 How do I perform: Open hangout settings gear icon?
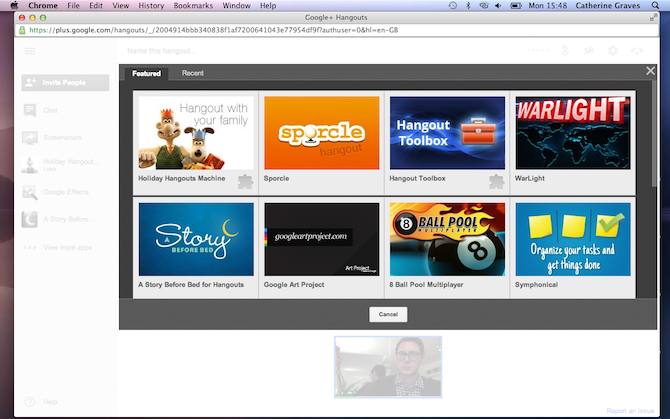point(613,51)
